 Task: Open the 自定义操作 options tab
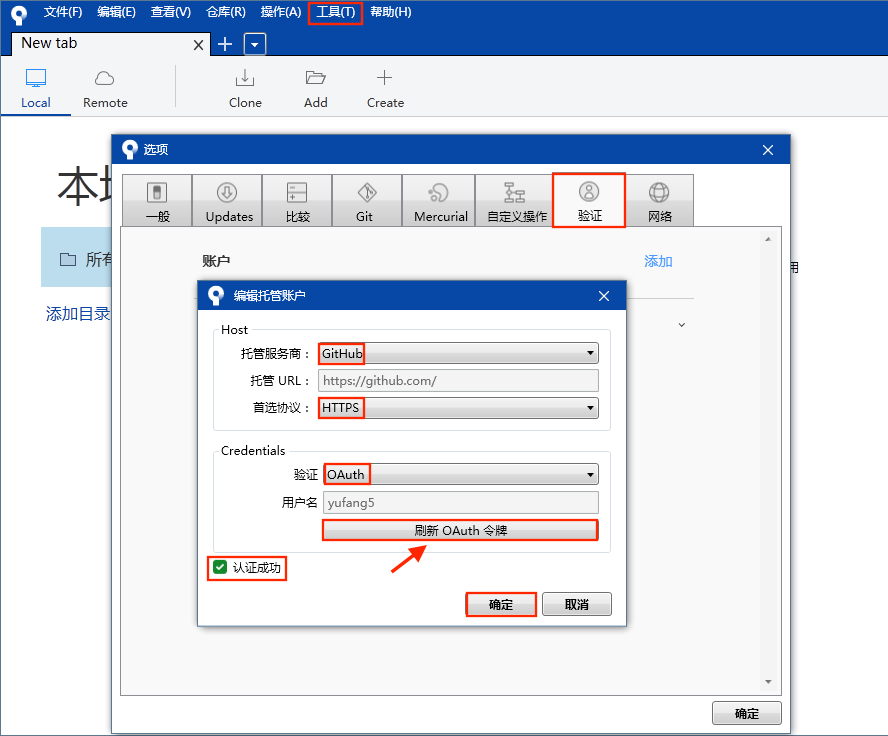tap(514, 201)
